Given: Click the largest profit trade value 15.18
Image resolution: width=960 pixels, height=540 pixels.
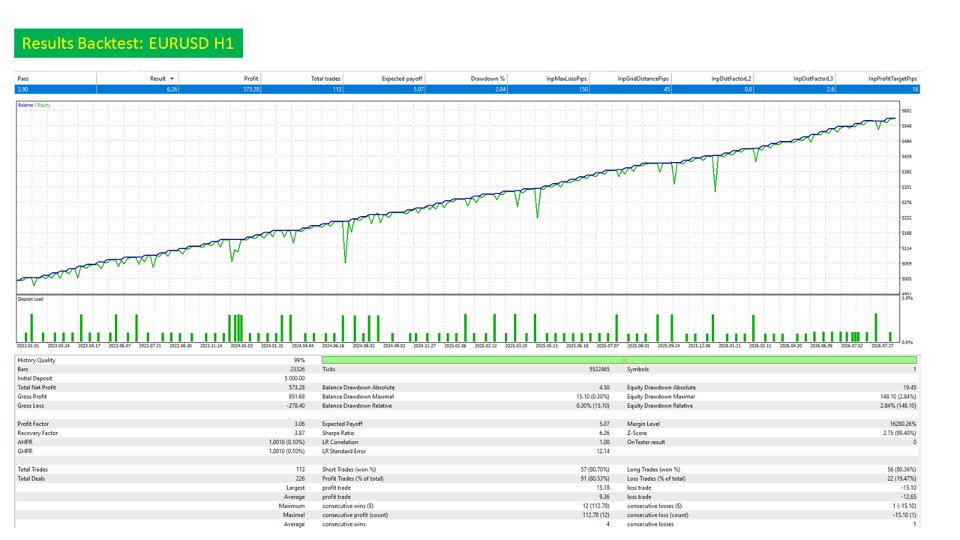Looking at the screenshot, I should click(x=603, y=488).
